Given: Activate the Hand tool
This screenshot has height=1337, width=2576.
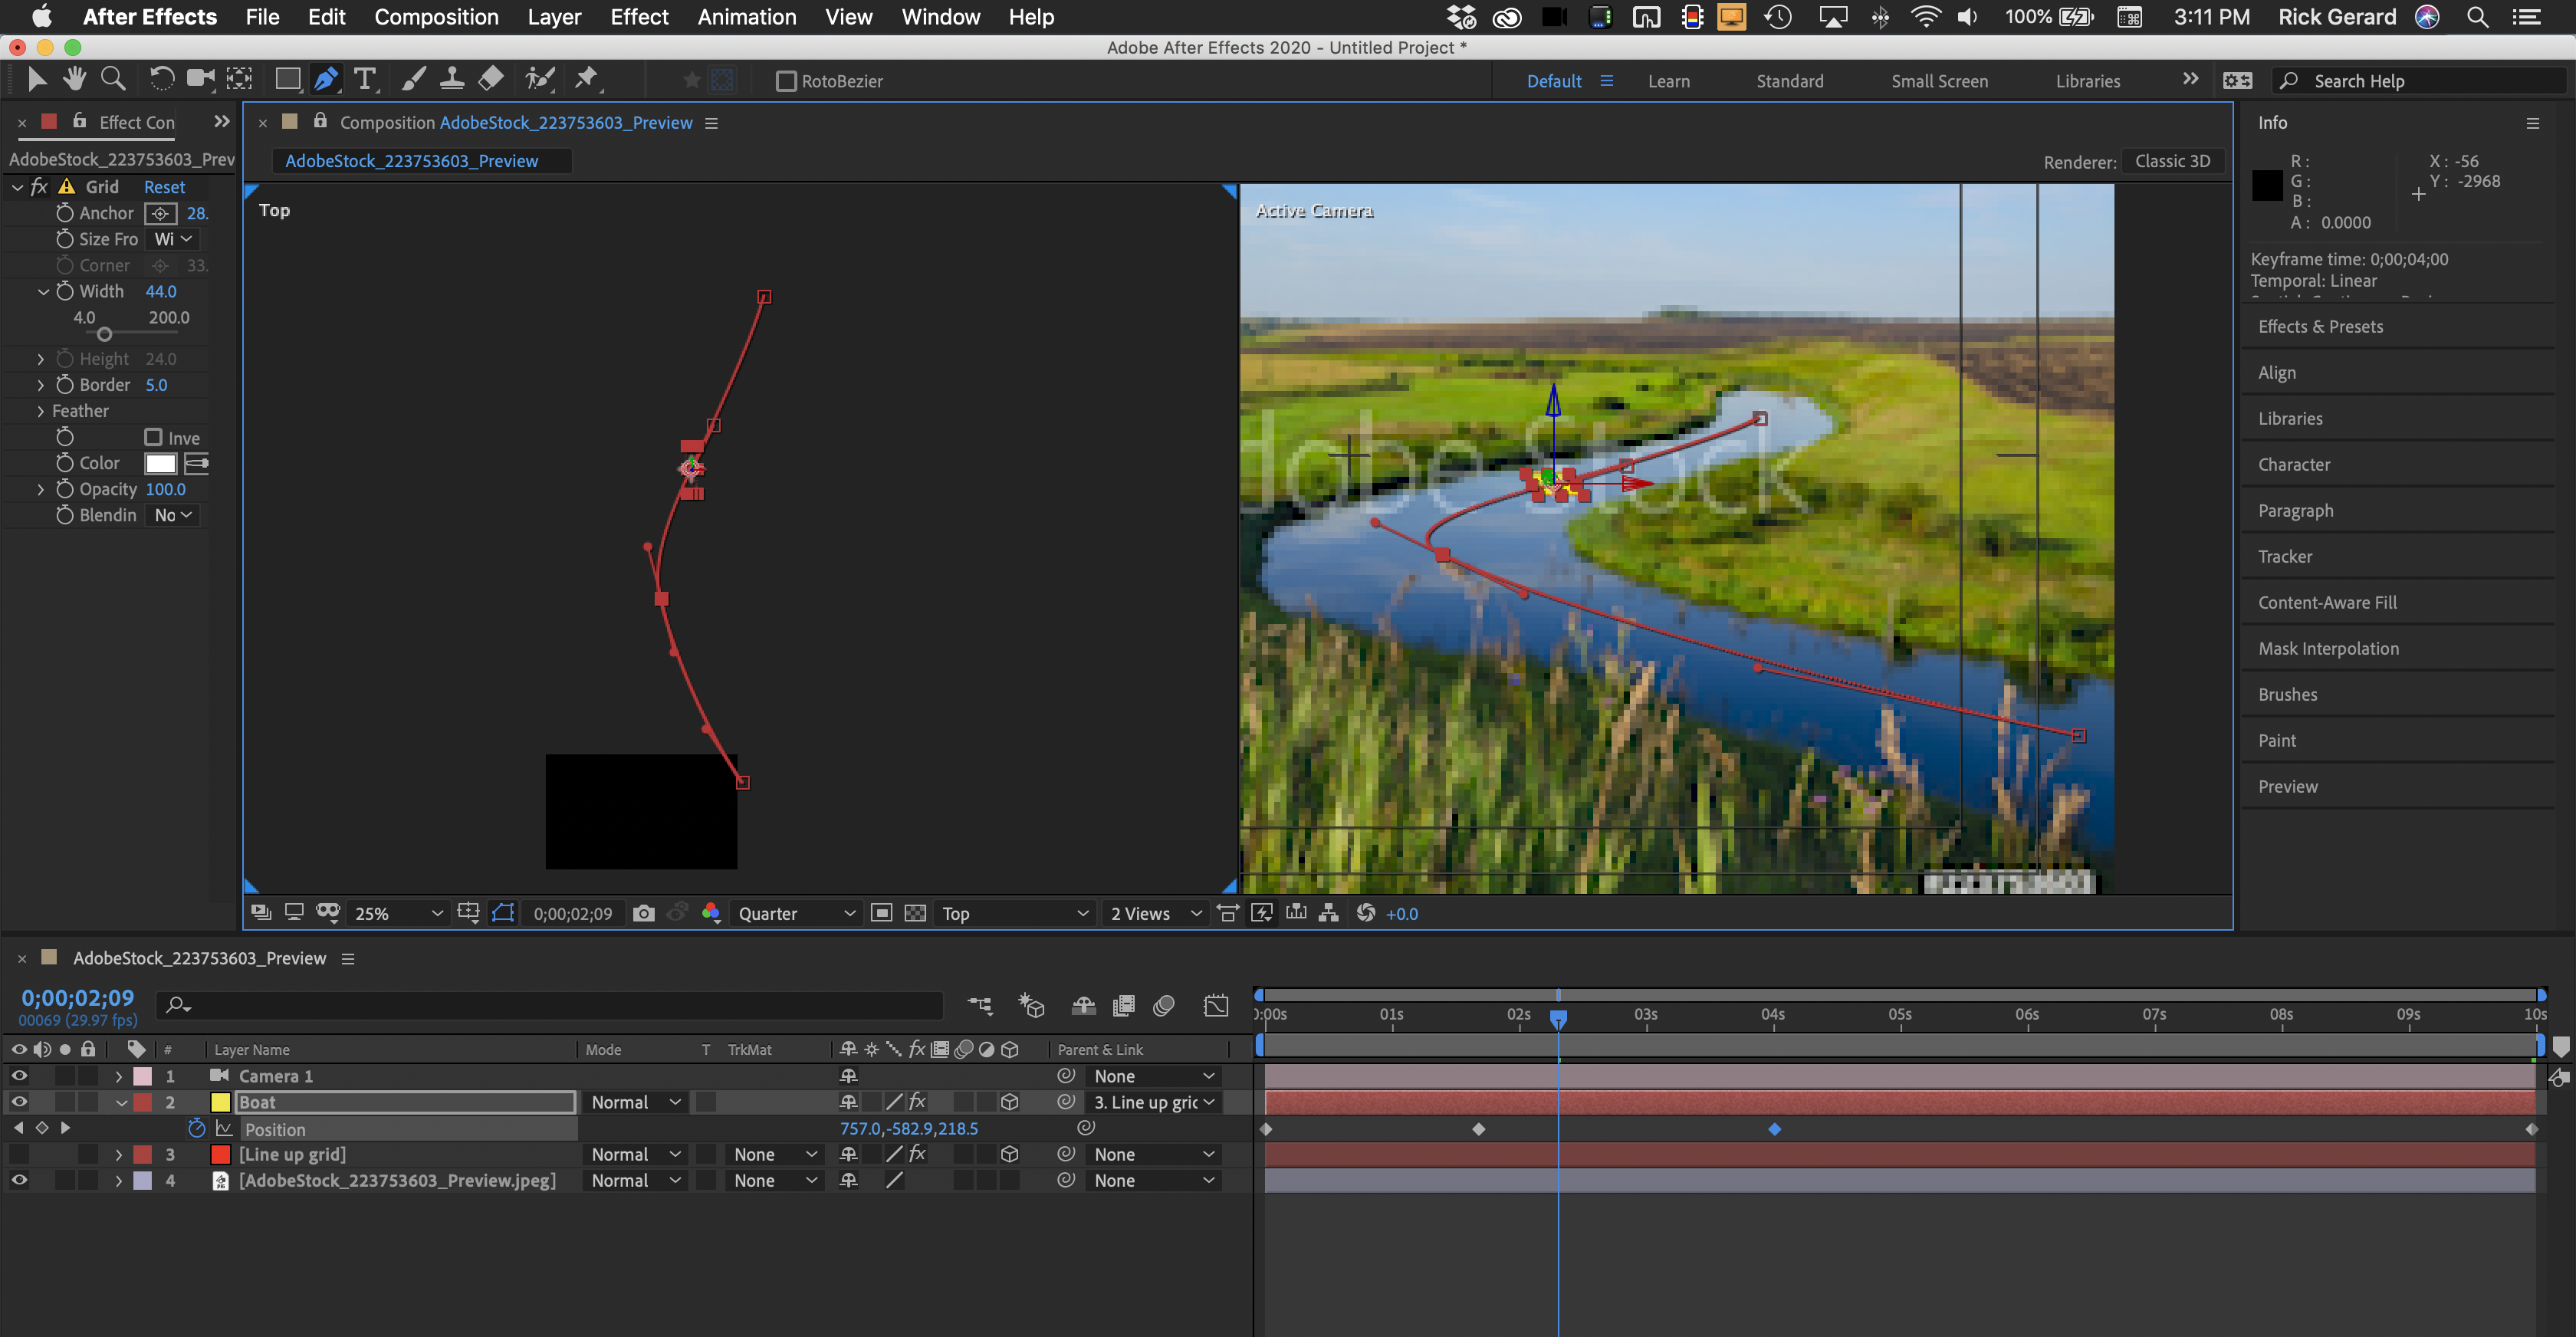Looking at the screenshot, I should (74, 79).
